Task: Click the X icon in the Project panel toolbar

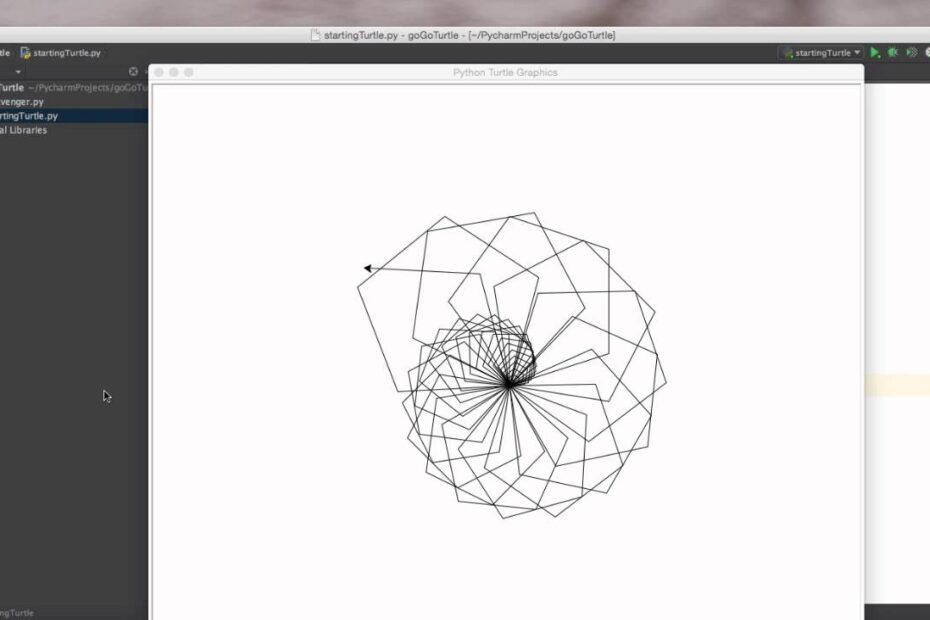Action: tap(133, 71)
